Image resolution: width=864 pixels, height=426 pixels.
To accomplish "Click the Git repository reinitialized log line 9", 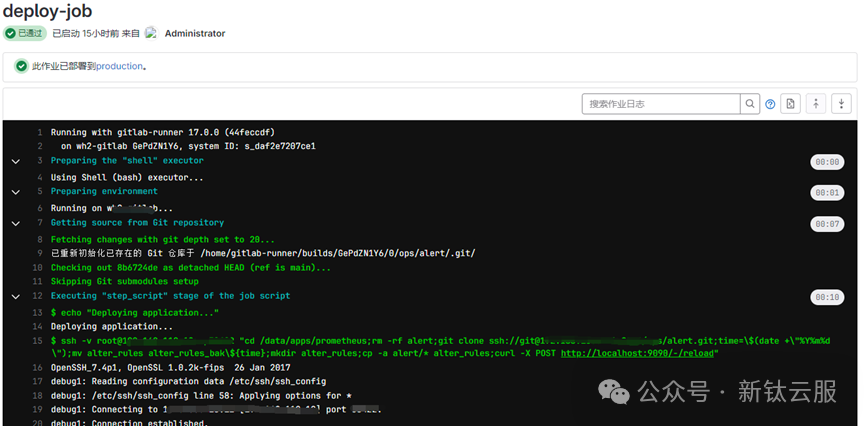I will tap(263, 254).
